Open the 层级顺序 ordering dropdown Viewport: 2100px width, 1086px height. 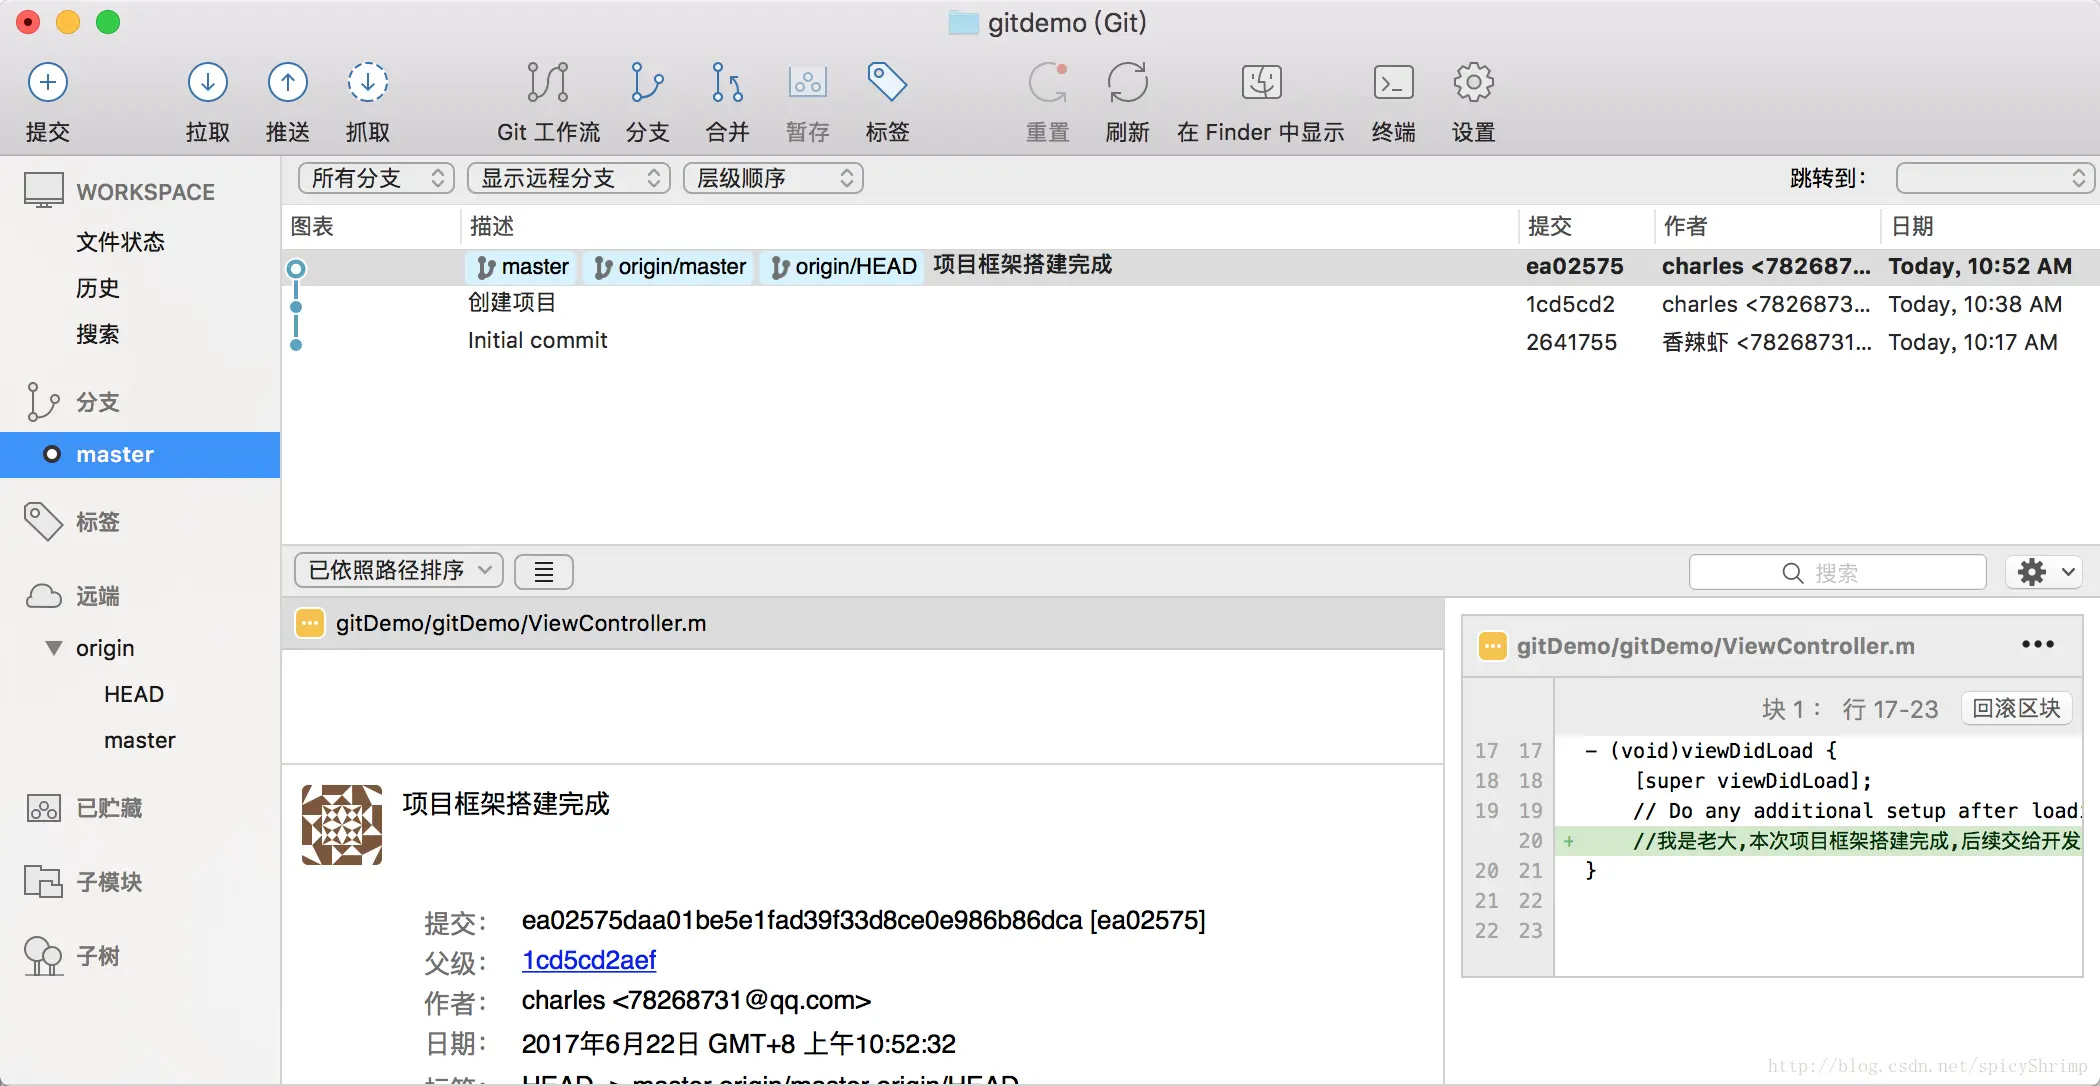(773, 178)
